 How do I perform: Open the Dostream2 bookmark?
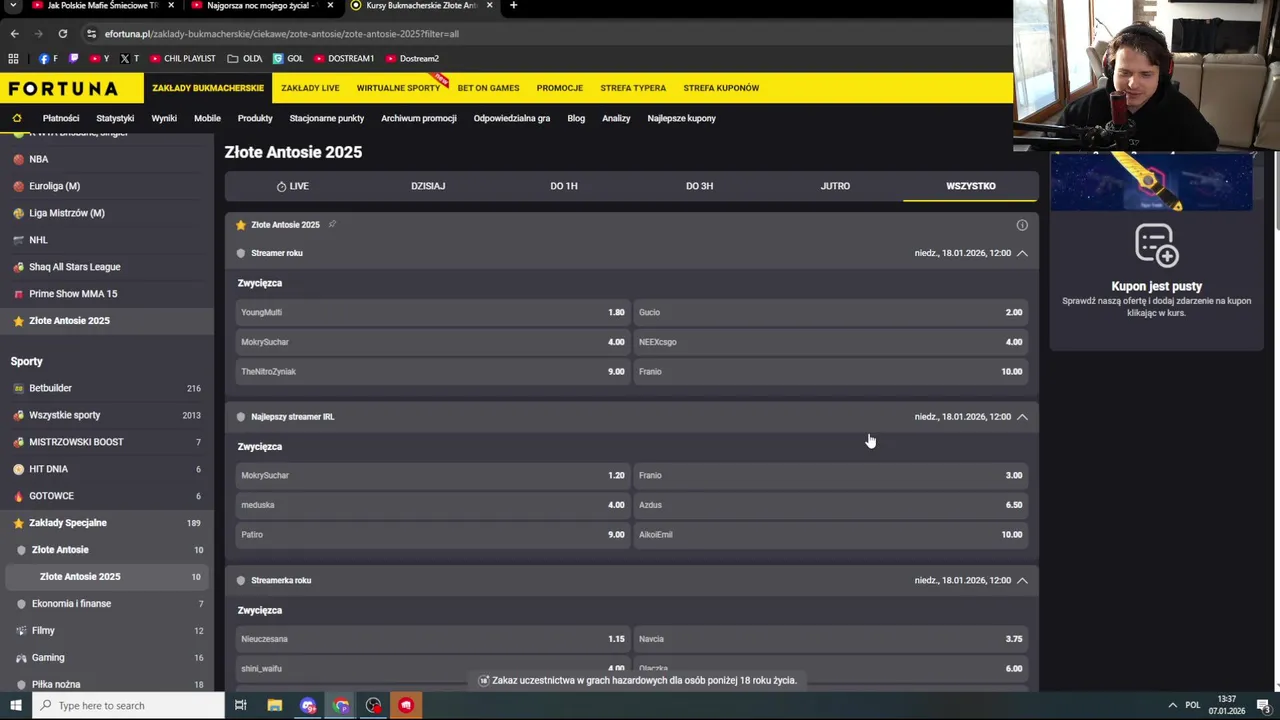tap(412, 58)
